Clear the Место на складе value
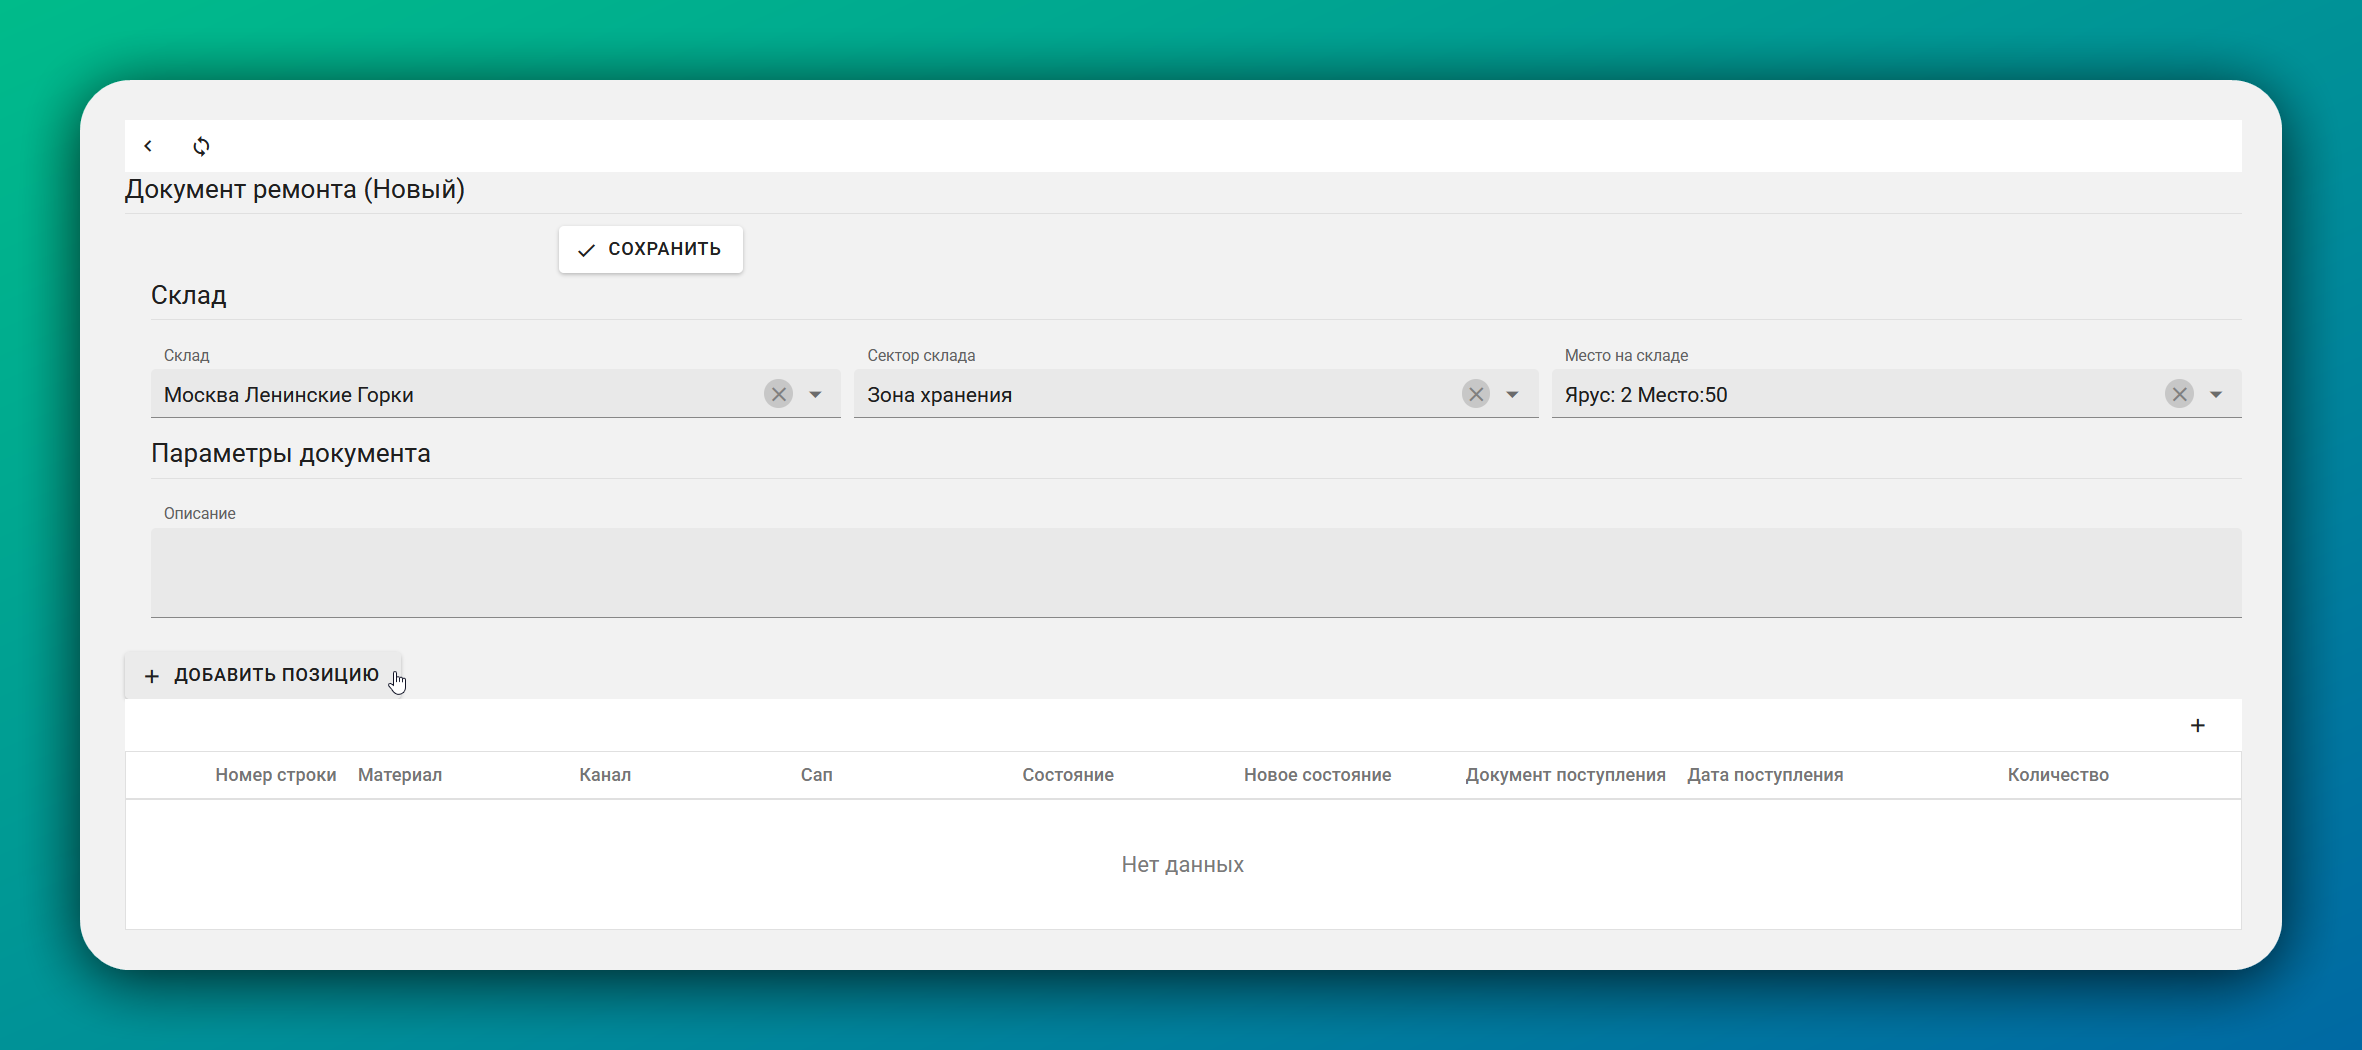The width and height of the screenshot is (2362, 1050). click(2179, 394)
